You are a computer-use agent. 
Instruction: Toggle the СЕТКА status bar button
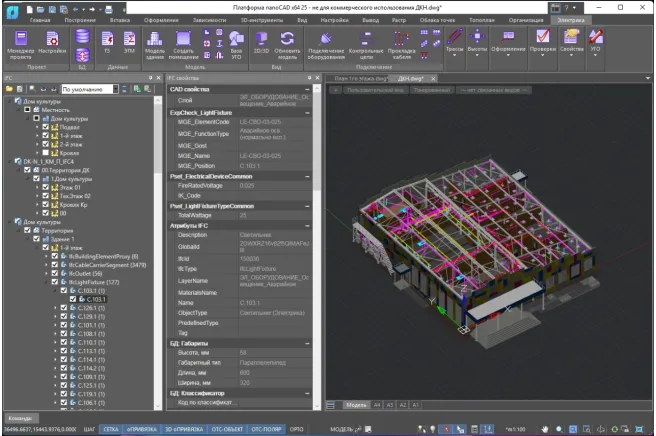click(x=111, y=428)
